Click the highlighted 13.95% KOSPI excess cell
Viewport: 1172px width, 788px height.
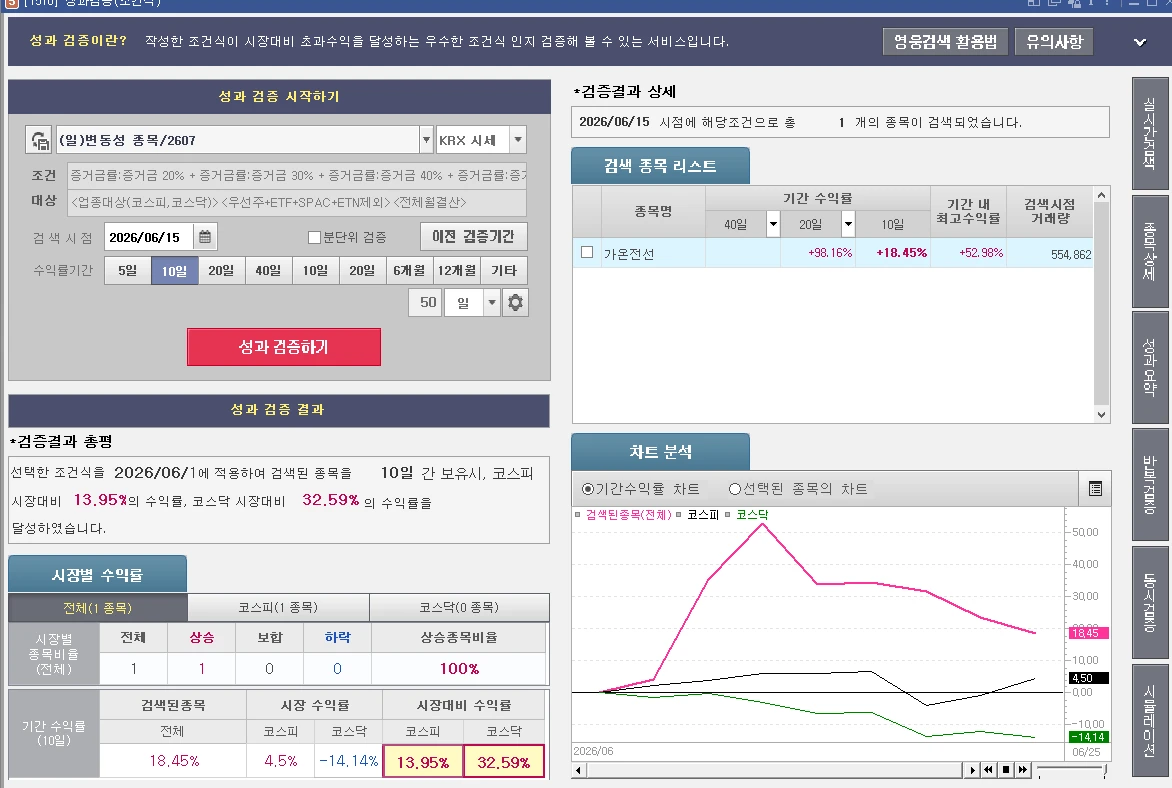click(x=423, y=762)
